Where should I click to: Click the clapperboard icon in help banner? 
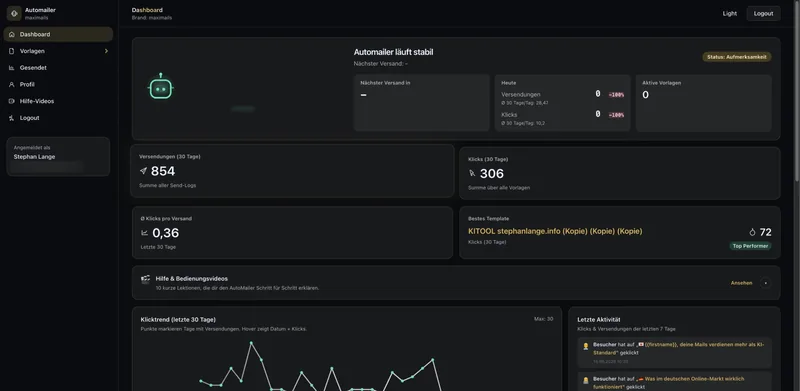tap(145, 279)
